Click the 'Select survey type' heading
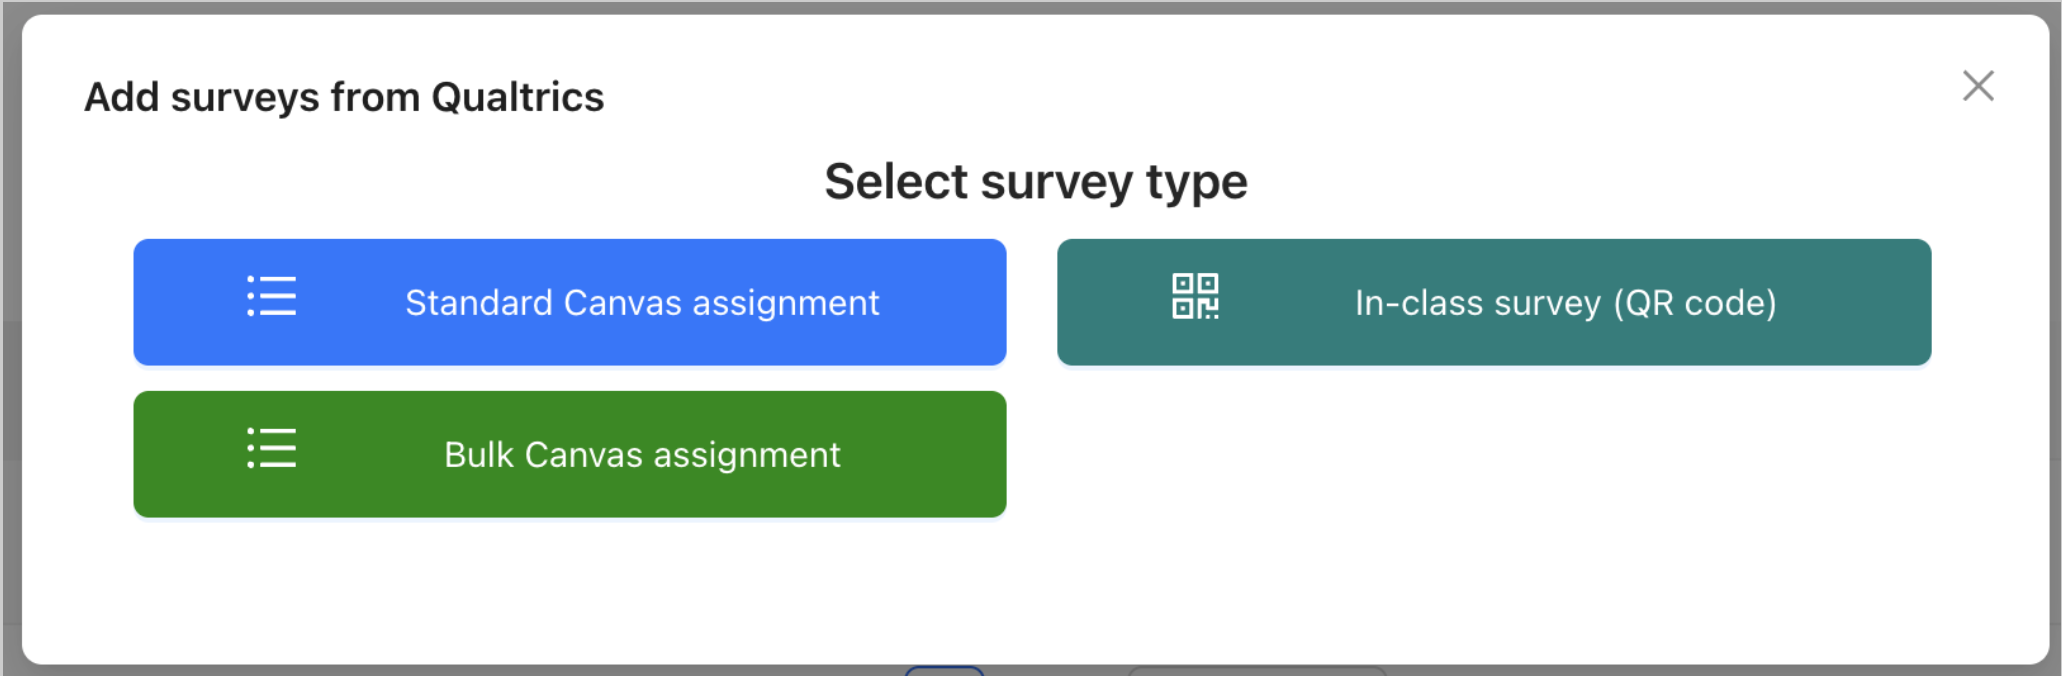This screenshot has width=2062, height=676. 1036,182
